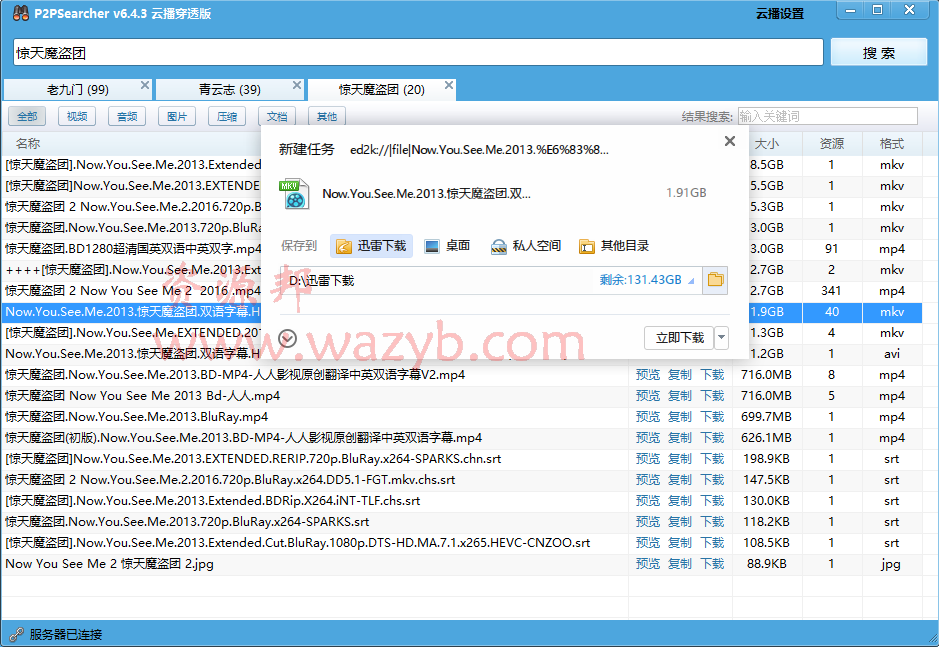Image resolution: width=939 pixels, height=647 pixels.
Task: Close the 青云志 tab
Action: click(296, 85)
